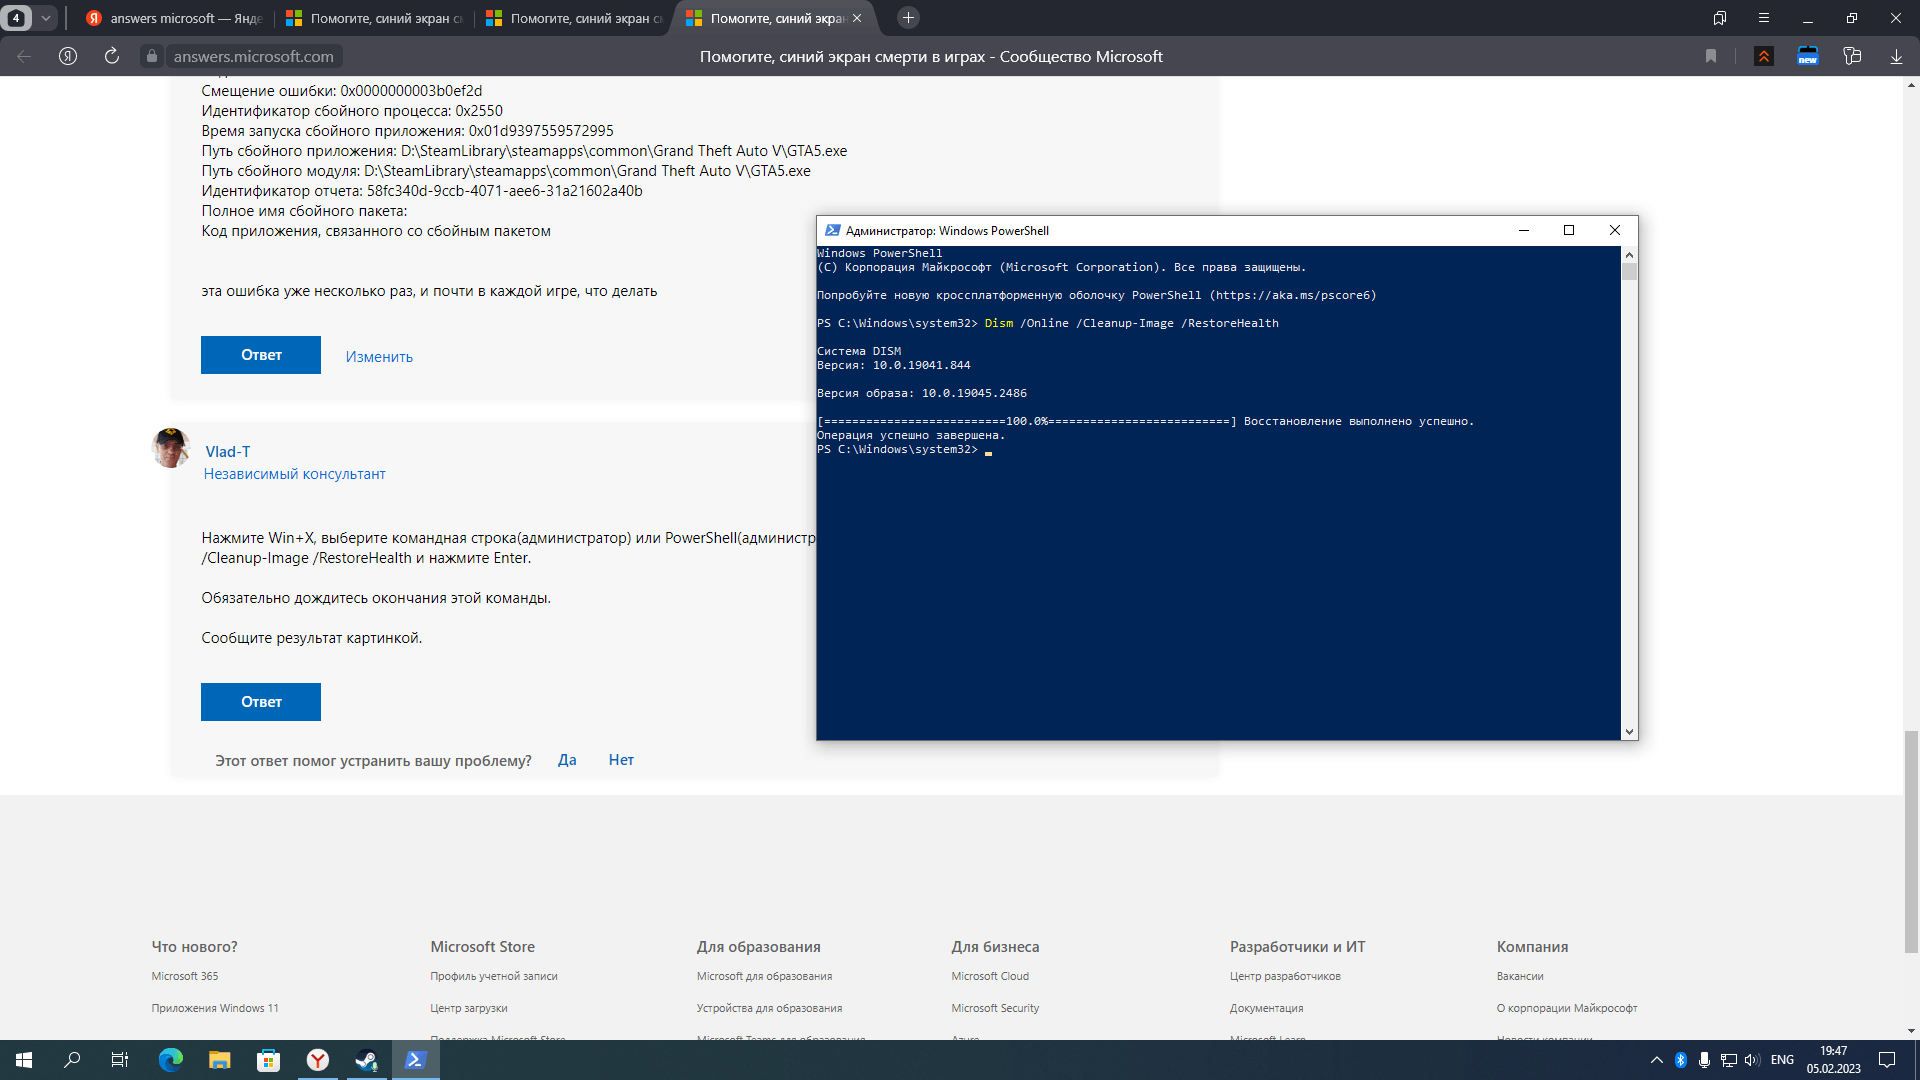Expand the tab list dropdown arrow
Image resolution: width=1920 pixels, height=1080 pixels.
point(46,18)
